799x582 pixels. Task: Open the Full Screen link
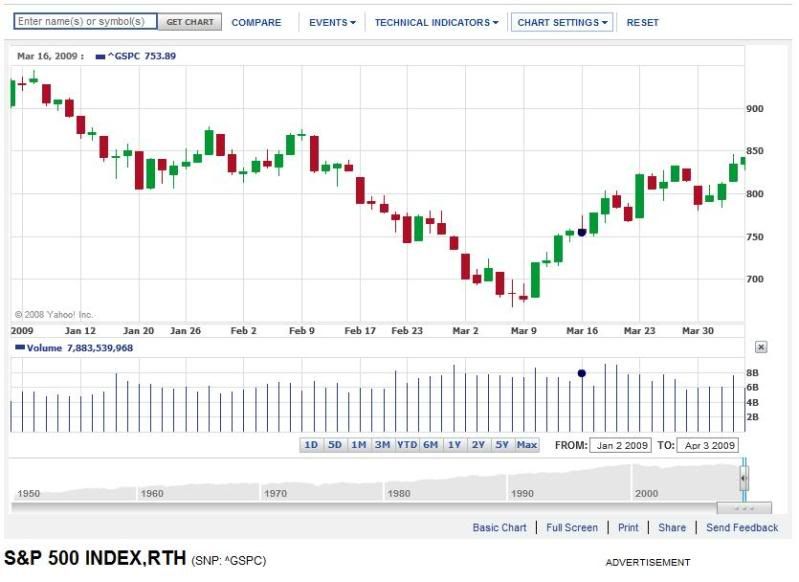[x=572, y=527]
